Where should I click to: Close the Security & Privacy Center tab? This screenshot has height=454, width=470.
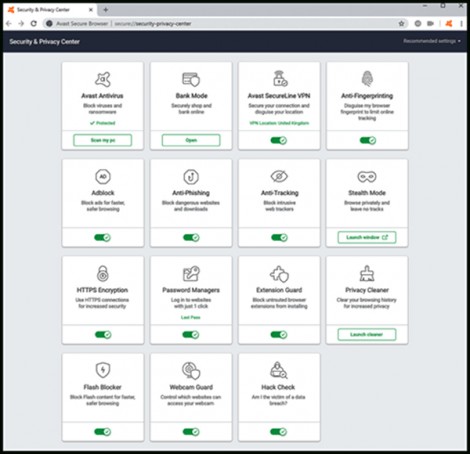[x=91, y=10]
